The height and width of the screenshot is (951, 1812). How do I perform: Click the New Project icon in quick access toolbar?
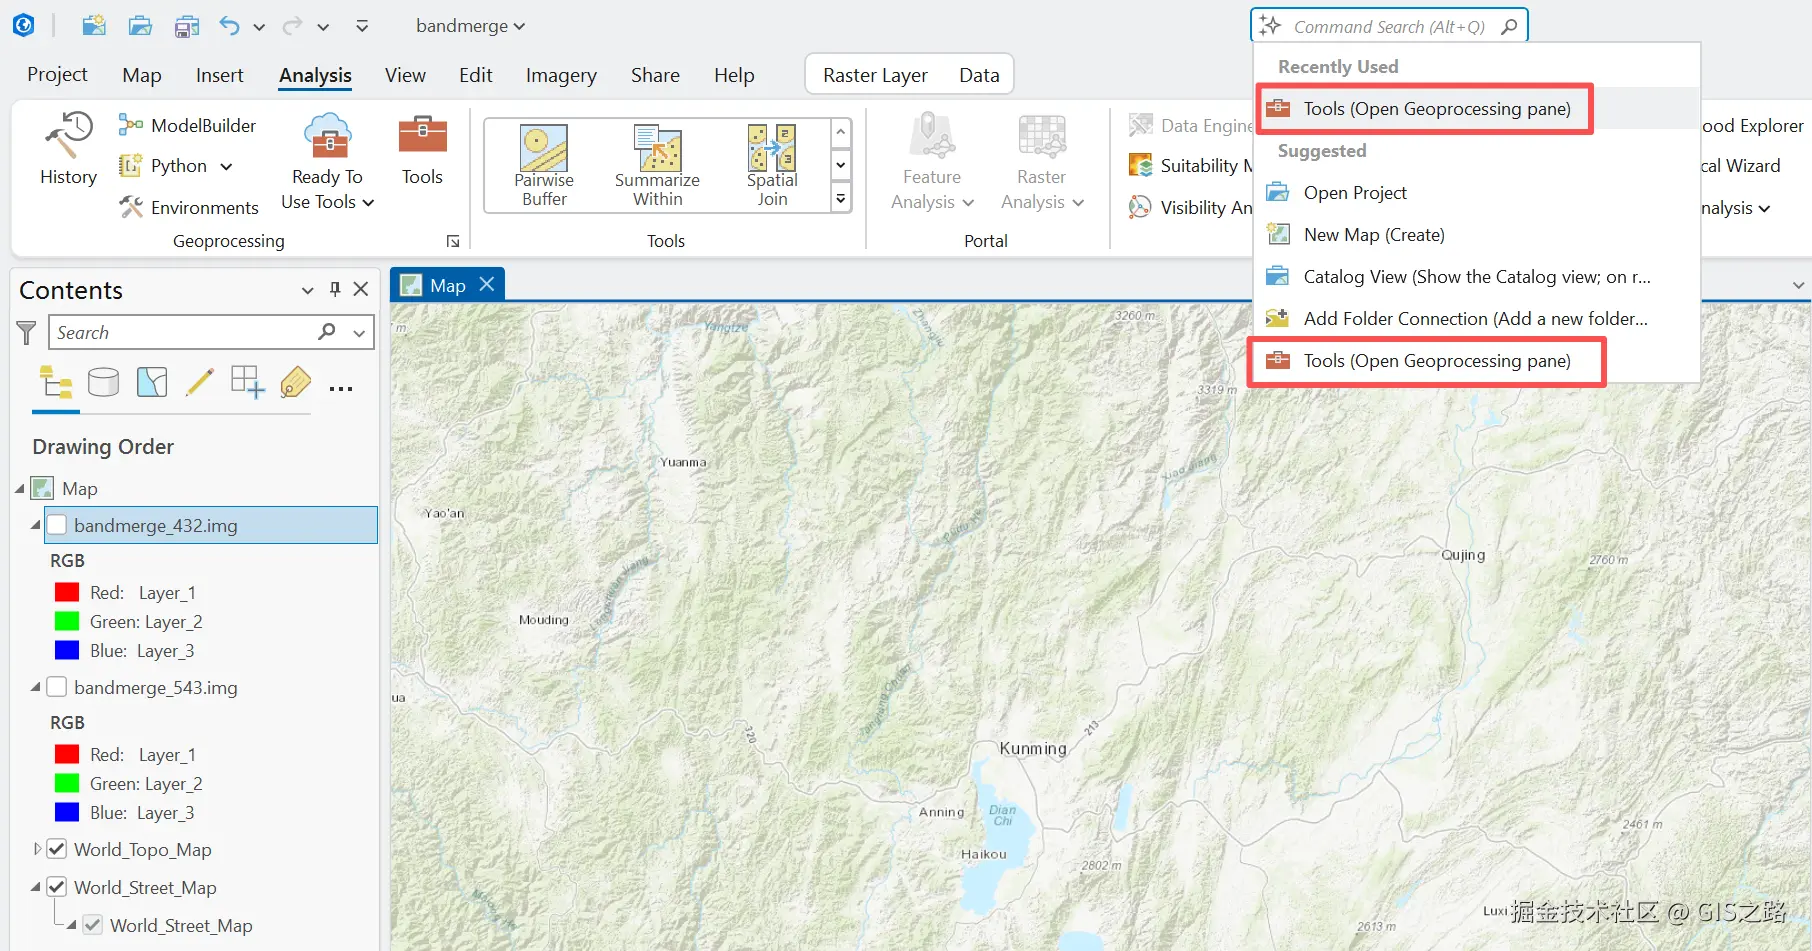94,26
